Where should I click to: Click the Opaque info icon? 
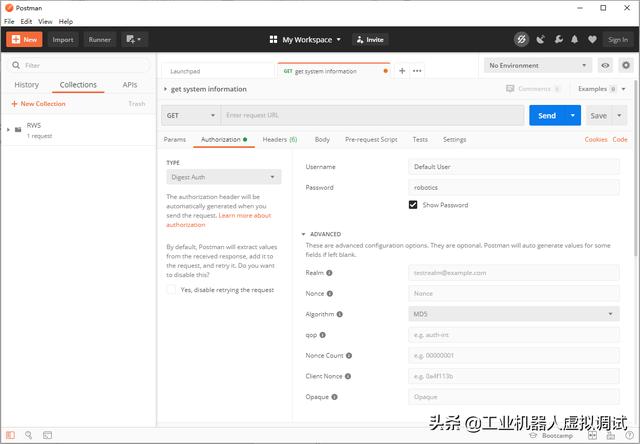point(334,397)
